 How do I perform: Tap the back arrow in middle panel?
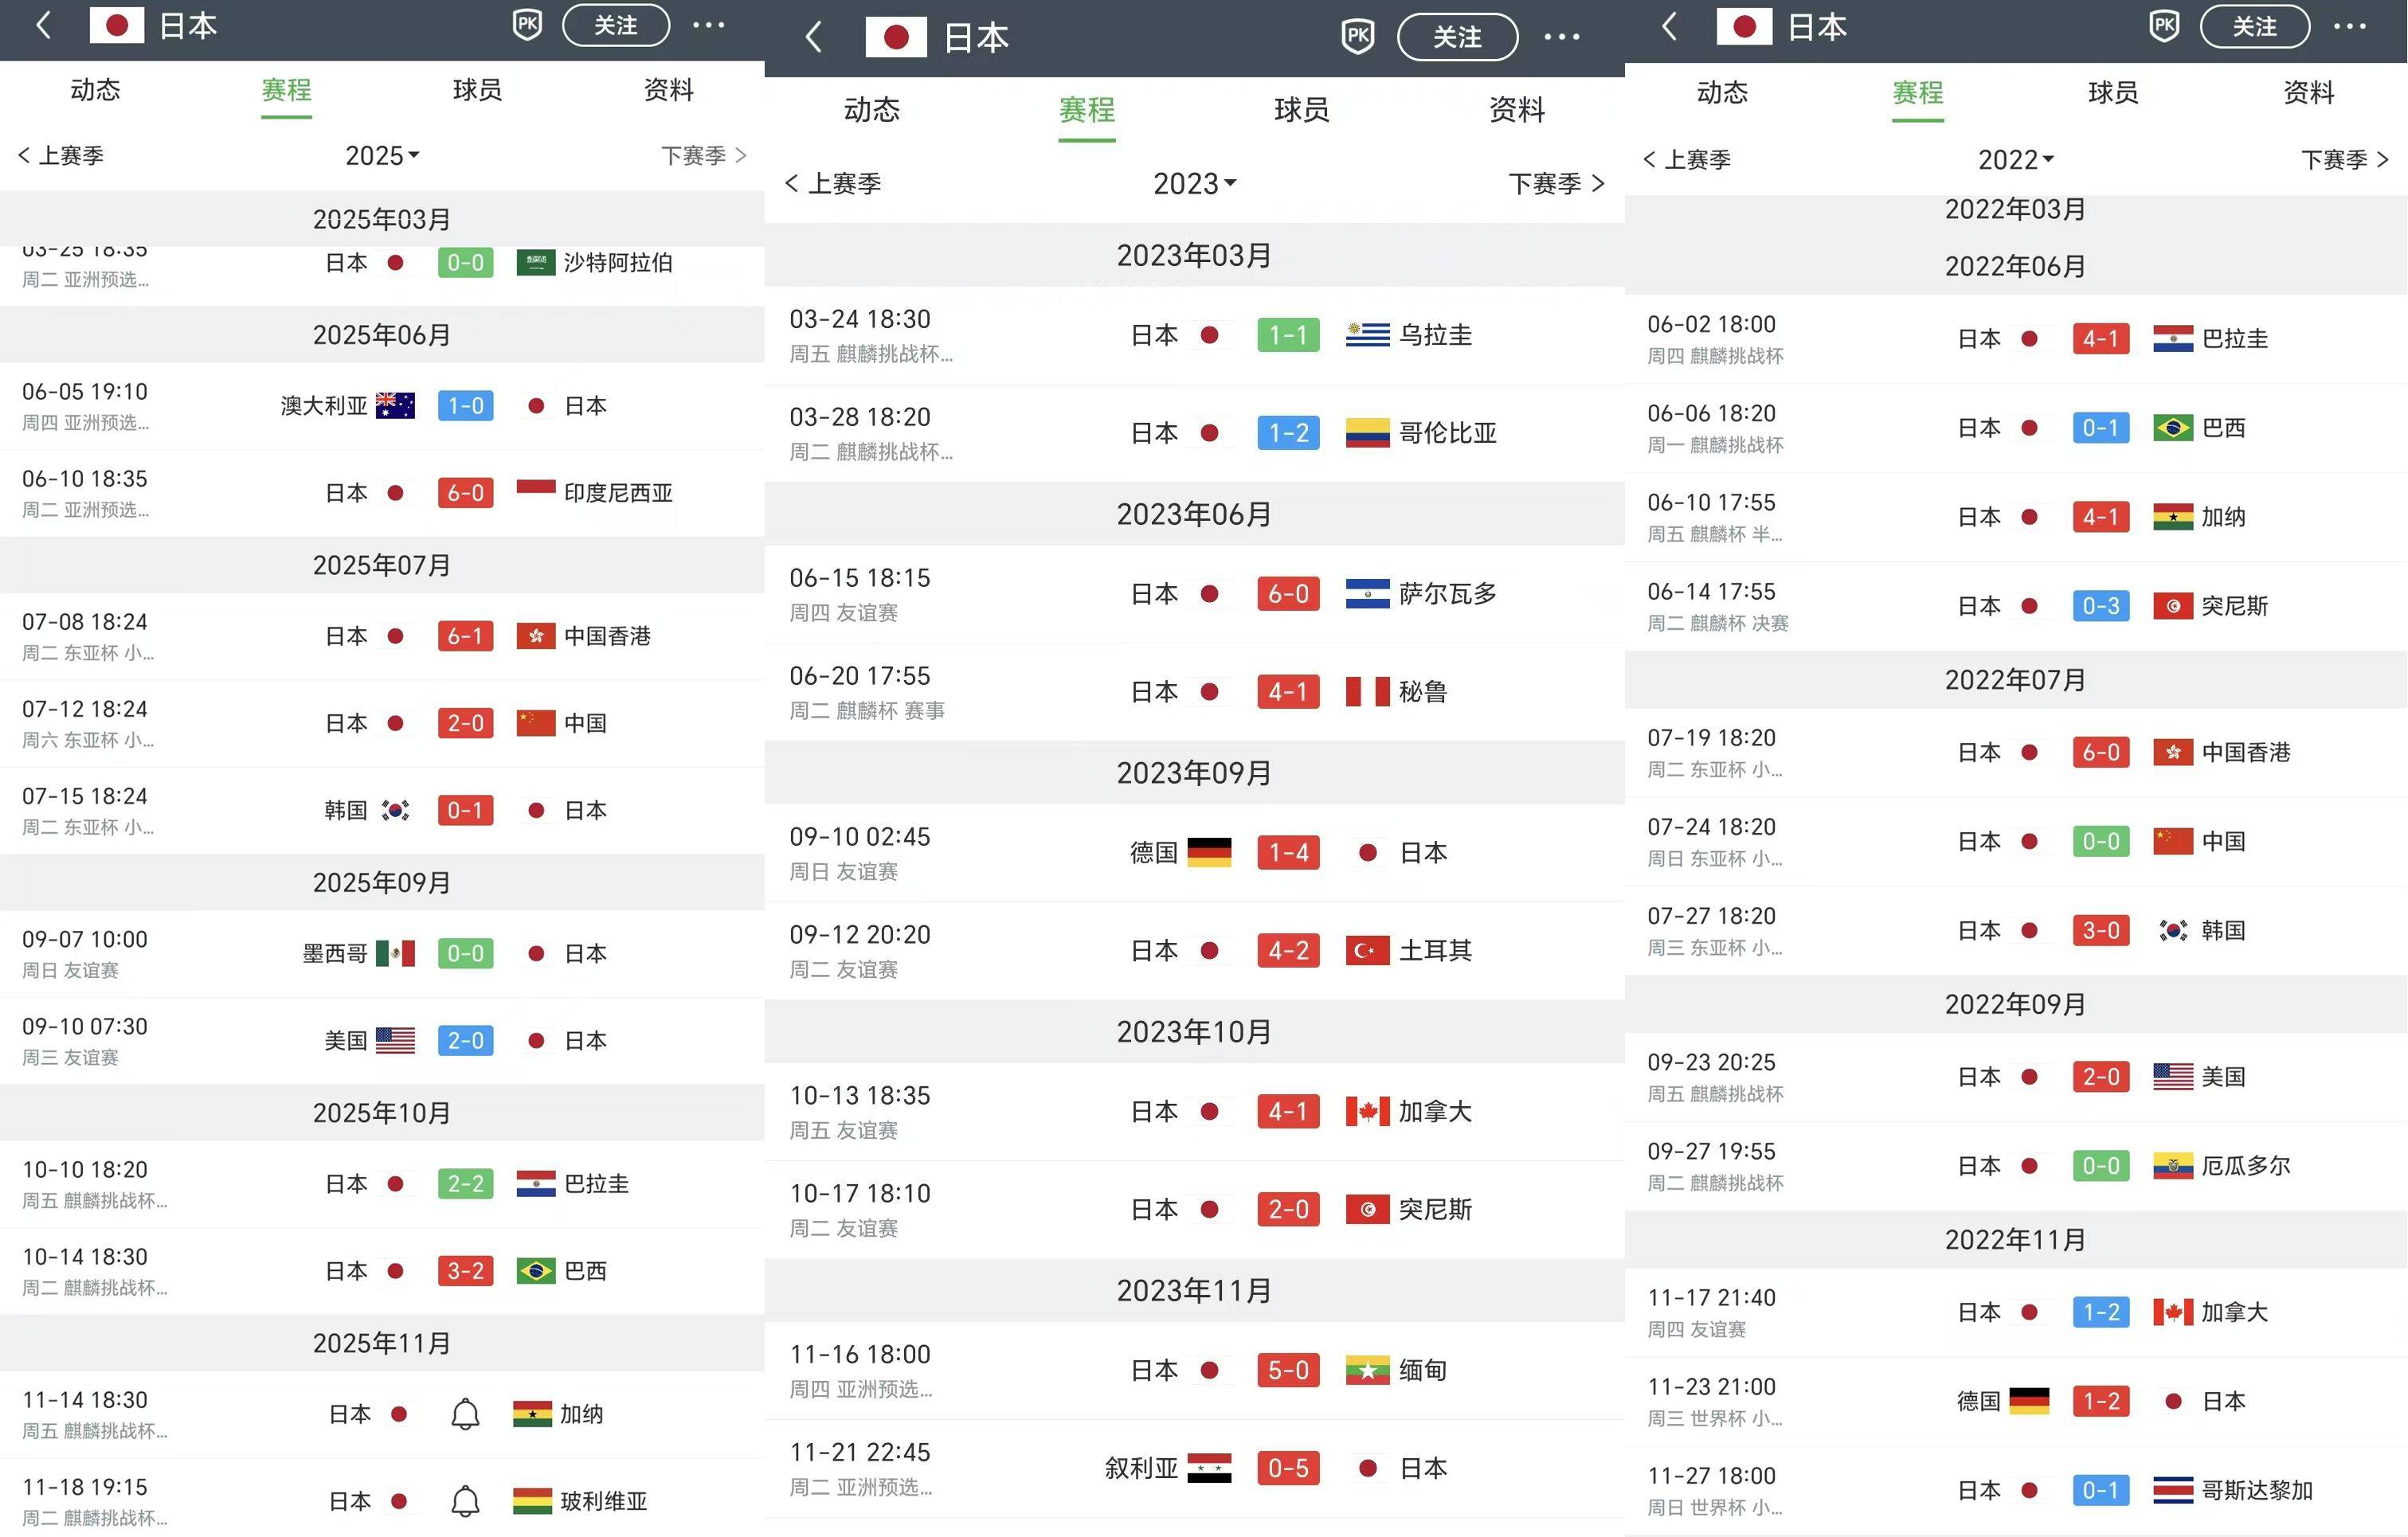click(814, 38)
